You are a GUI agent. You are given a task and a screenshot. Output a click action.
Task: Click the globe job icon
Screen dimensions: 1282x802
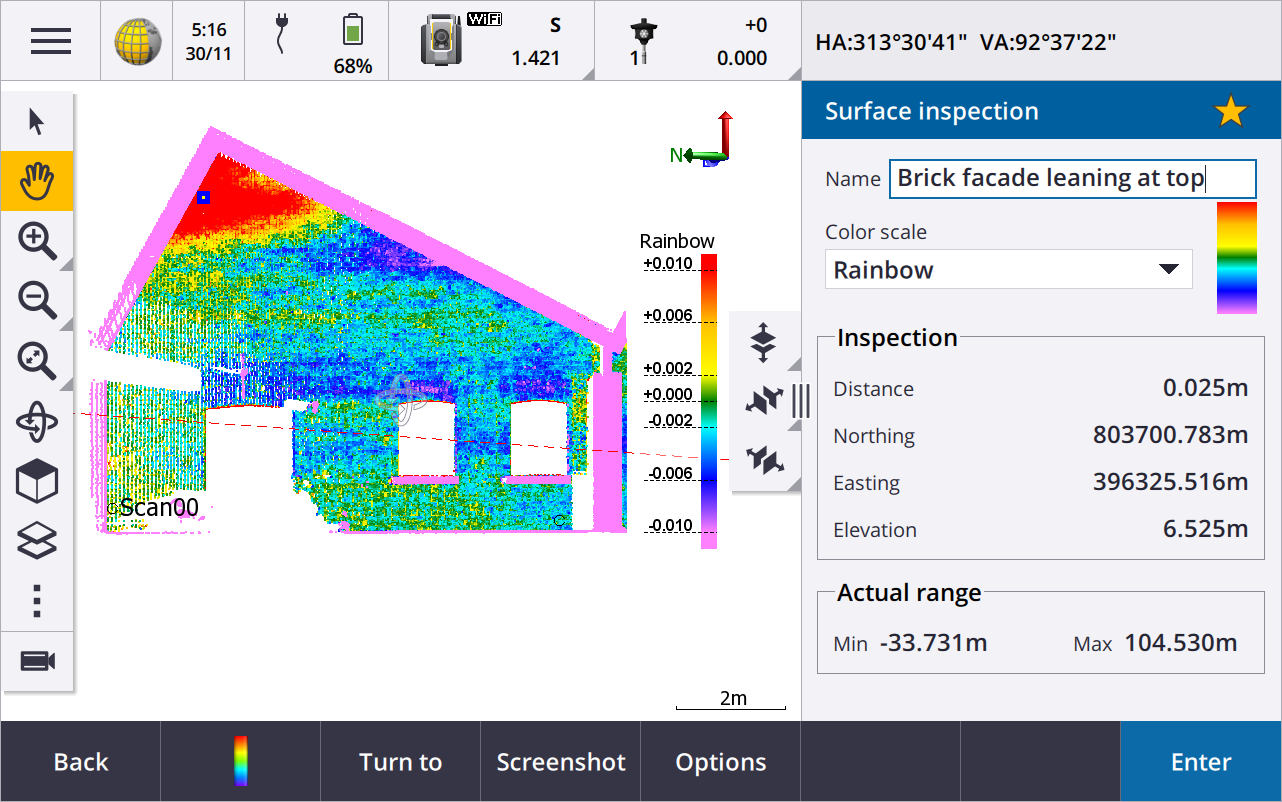[137, 41]
